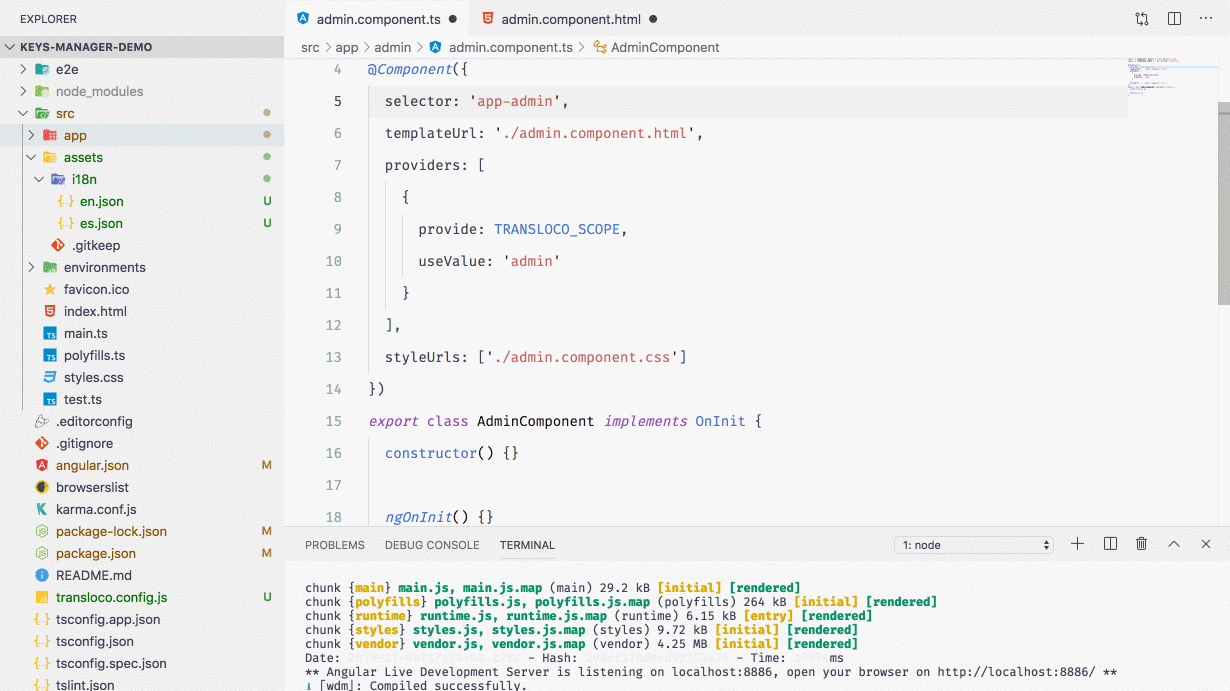Screen dimensions: 1230x691
Task: Click the PROBLEMS panel label
Action: [x=335, y=545]
